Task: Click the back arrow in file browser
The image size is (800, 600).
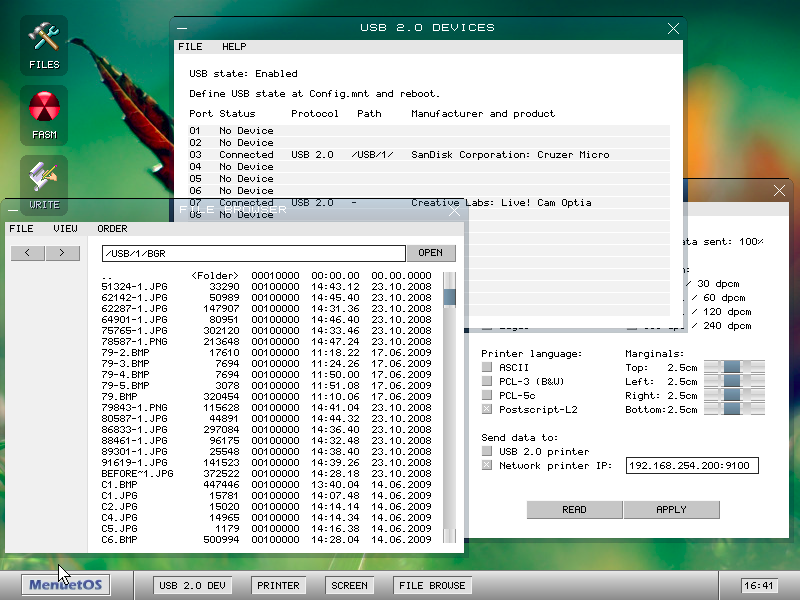Action: (x=27, y=253)
